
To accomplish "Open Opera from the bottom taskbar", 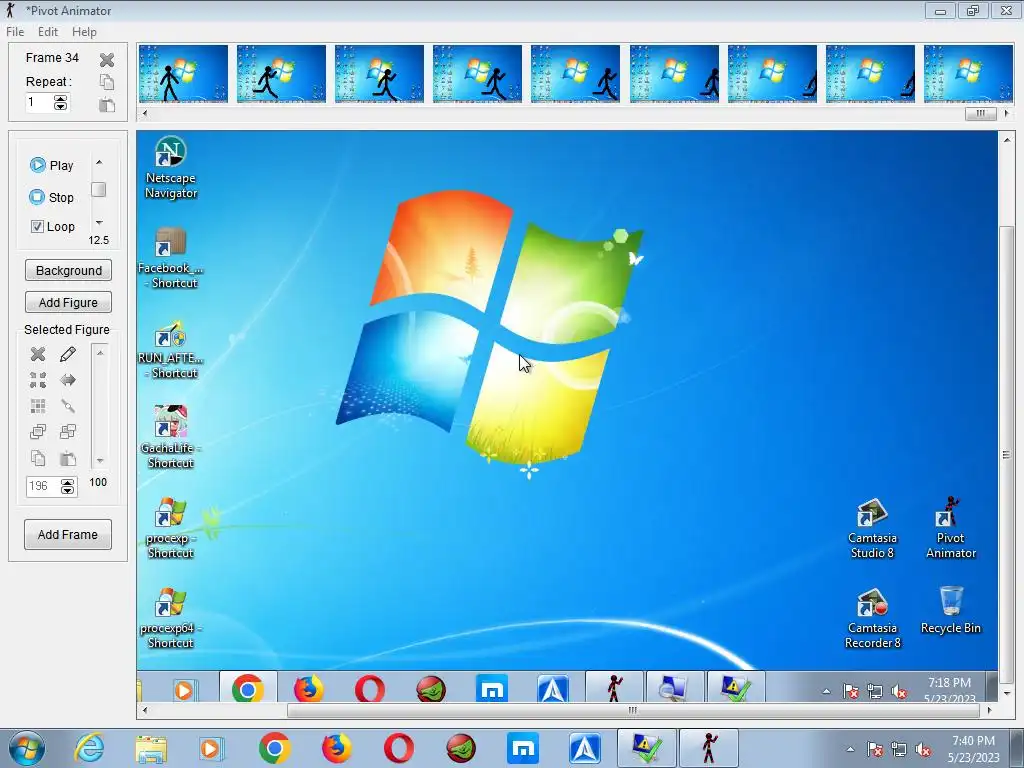I will (398, 748).
